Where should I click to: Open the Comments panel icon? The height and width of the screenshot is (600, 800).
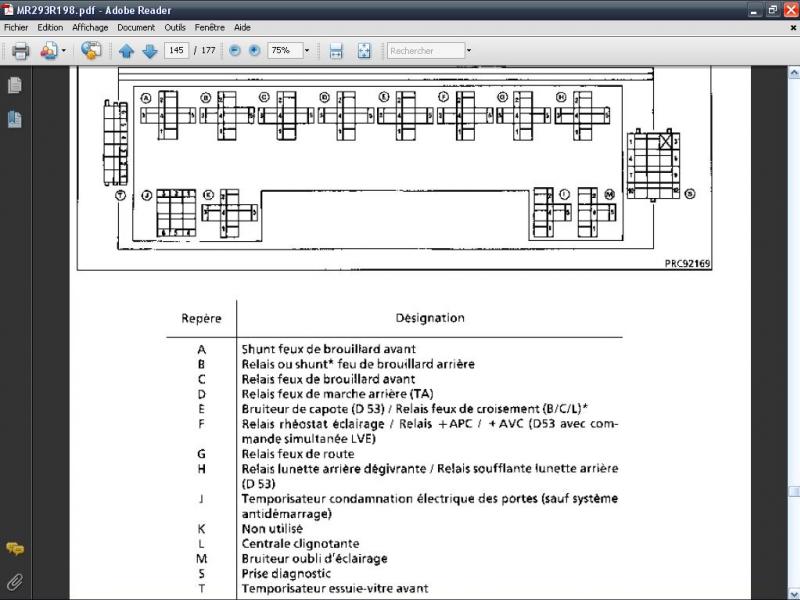[x=15, y=549]
